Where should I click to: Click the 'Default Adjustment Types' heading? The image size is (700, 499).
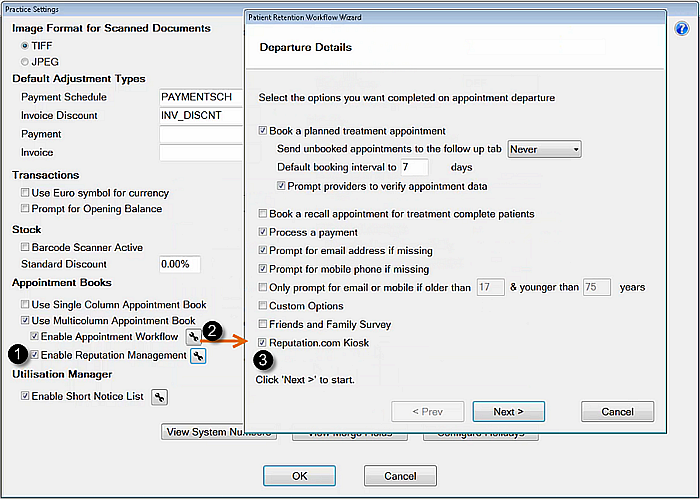(79, 79)
